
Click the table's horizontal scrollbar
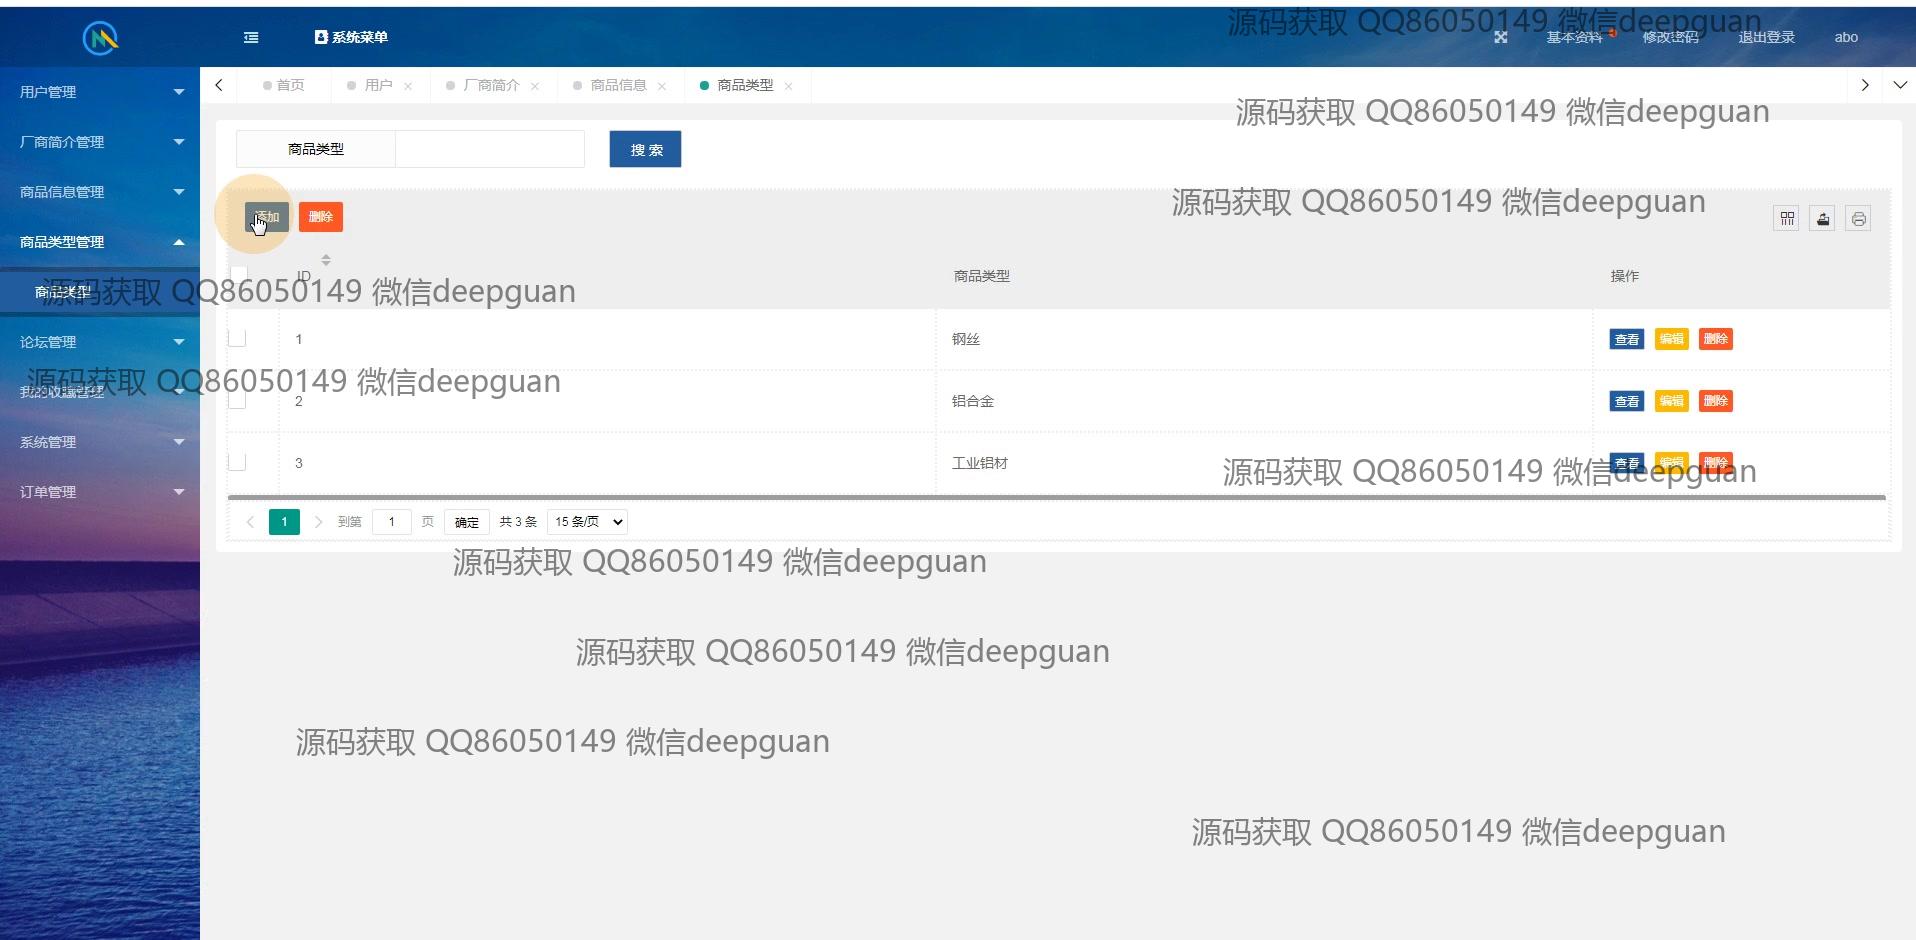(1056, 497)
